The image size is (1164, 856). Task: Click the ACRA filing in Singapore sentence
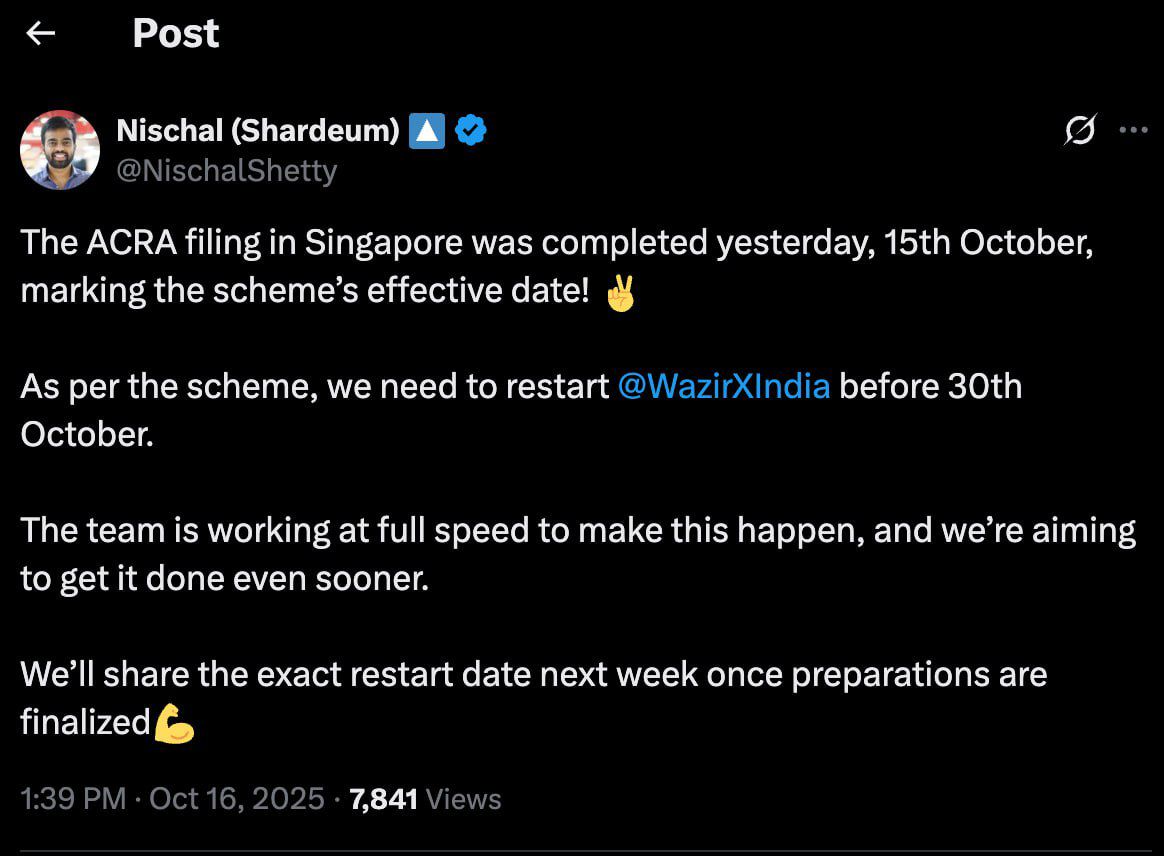click(555, 243)
